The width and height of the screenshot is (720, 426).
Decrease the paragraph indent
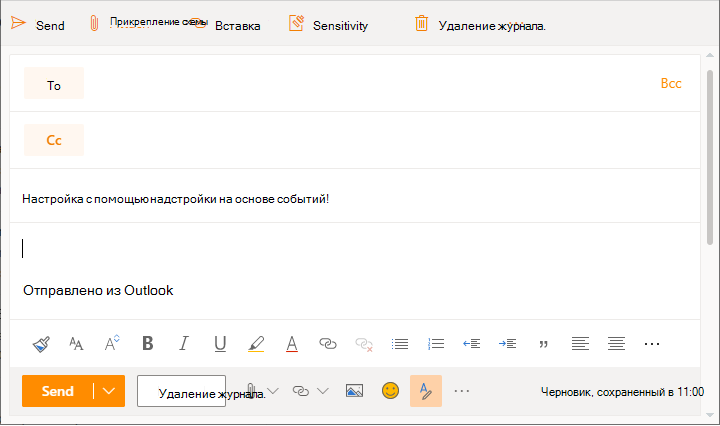471,344
